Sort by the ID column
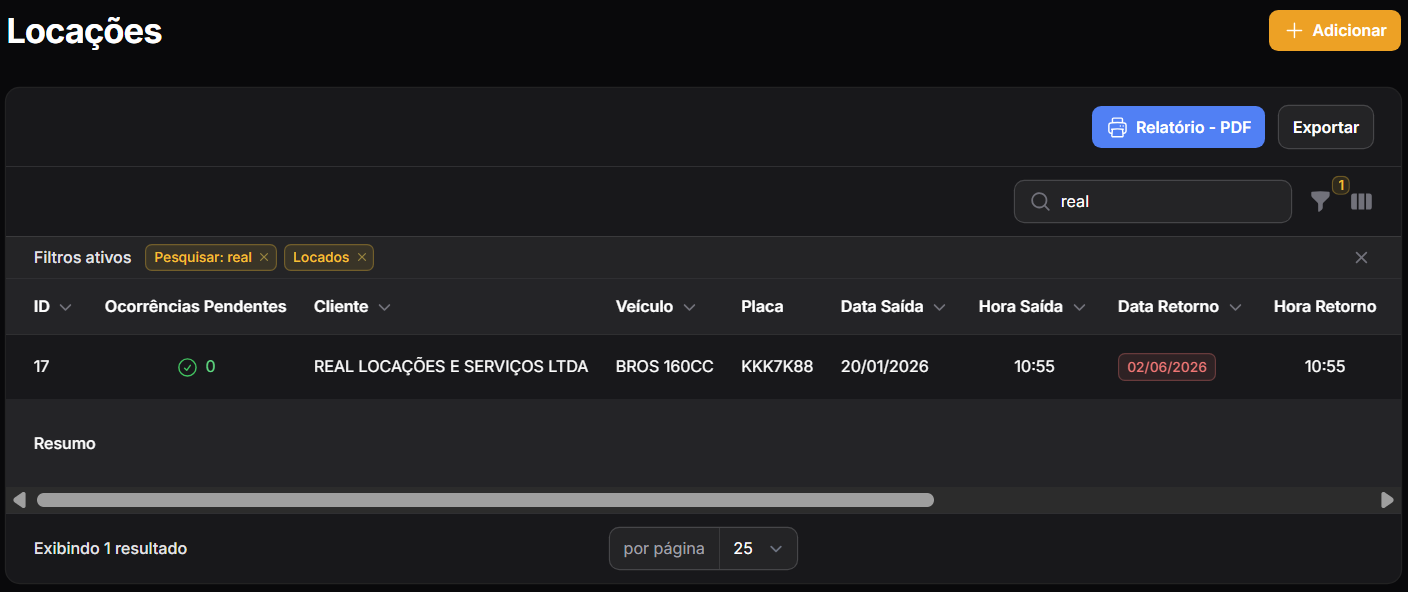The width and height of the screenshot is (1408, 592). click(x=53, y=307)
